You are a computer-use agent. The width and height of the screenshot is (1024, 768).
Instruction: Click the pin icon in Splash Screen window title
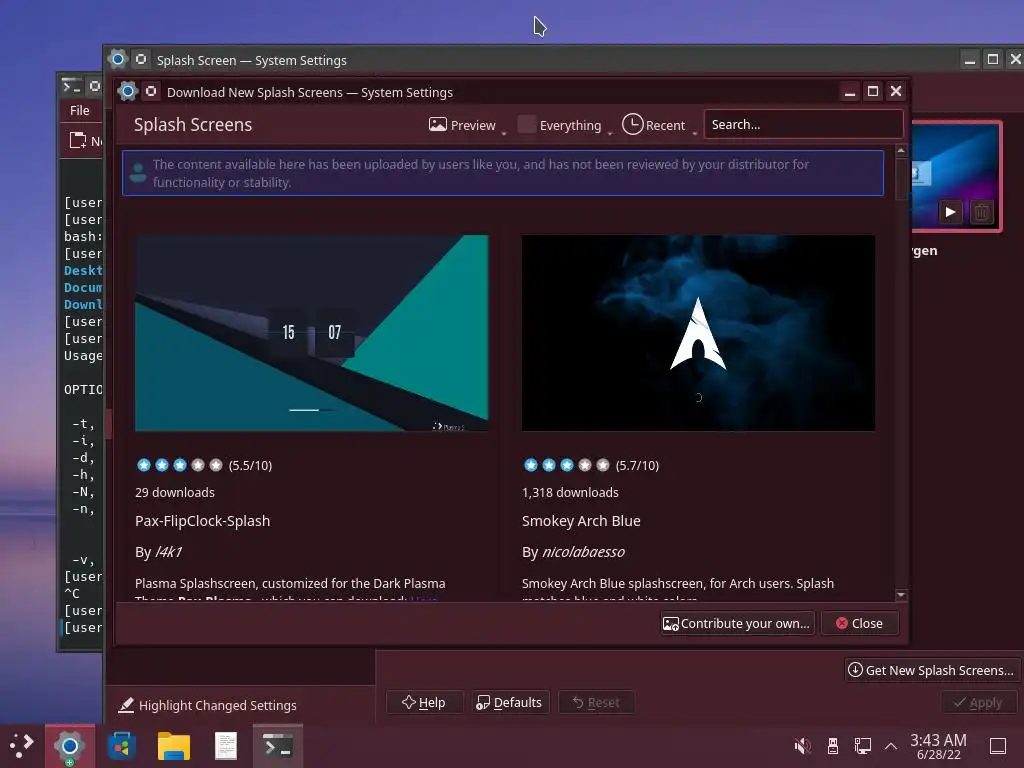141,59
